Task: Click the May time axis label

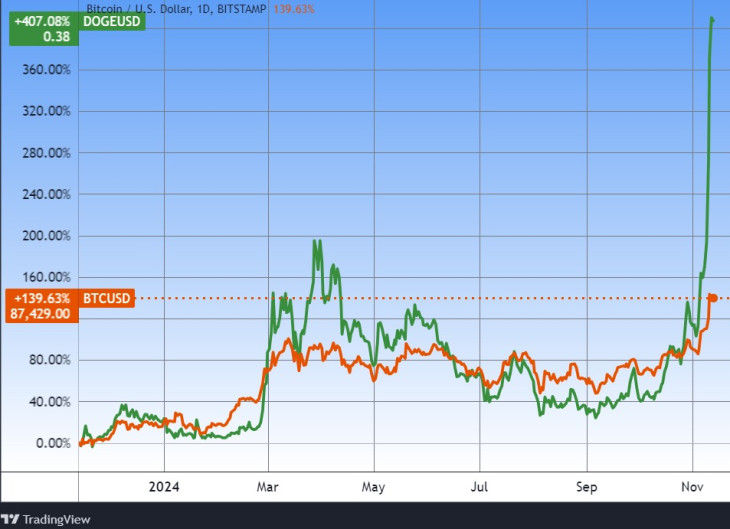Action: pyautogui.click(x=373, y=488)
